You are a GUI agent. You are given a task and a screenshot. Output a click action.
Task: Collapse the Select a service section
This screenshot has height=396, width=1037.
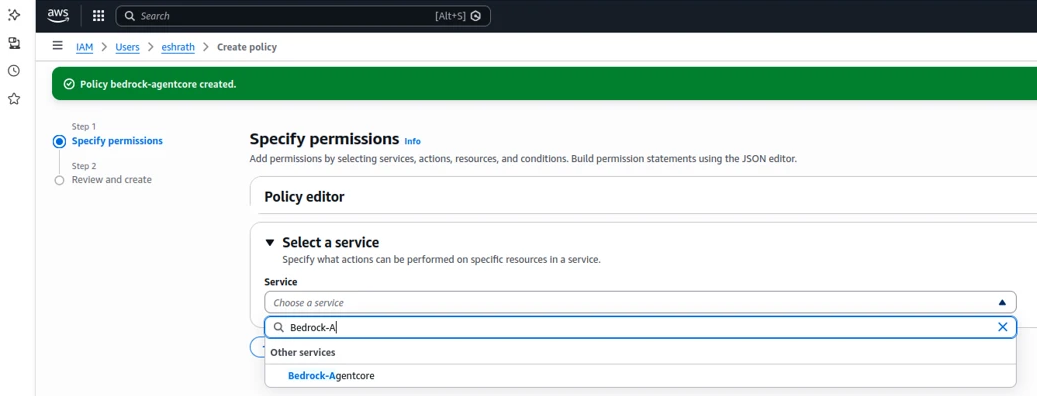tap(270, 243)
